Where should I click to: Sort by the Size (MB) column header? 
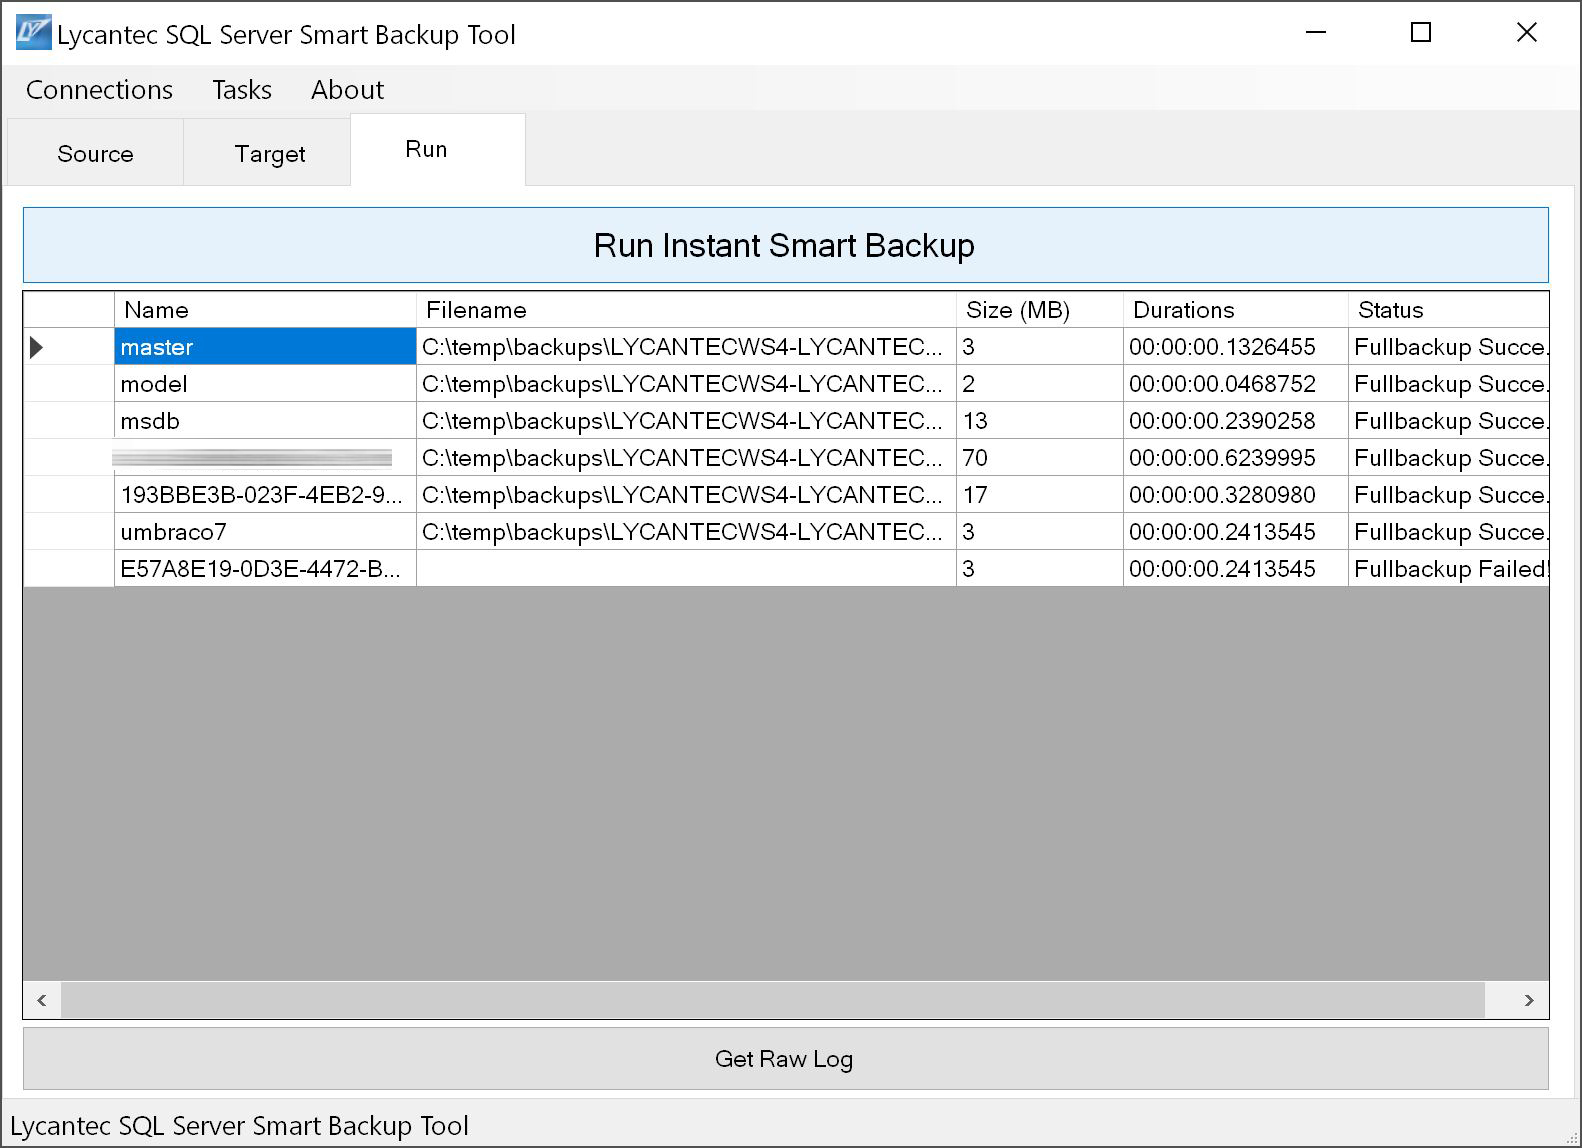[x=1040, y=310]
